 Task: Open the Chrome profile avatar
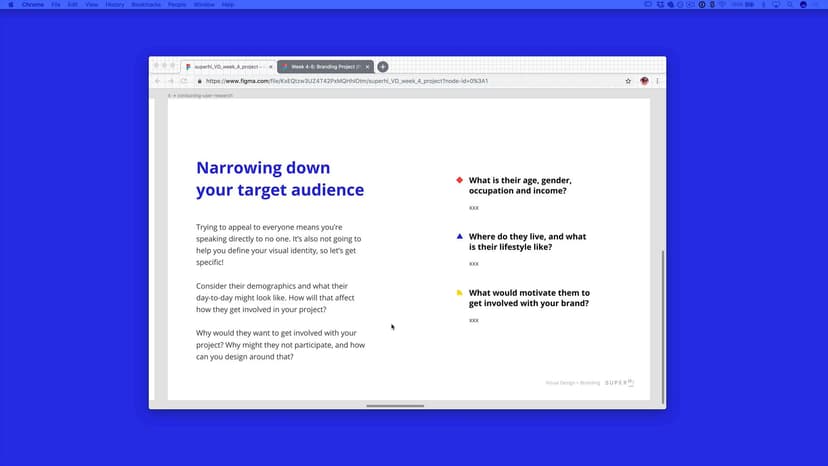(644, 81)
